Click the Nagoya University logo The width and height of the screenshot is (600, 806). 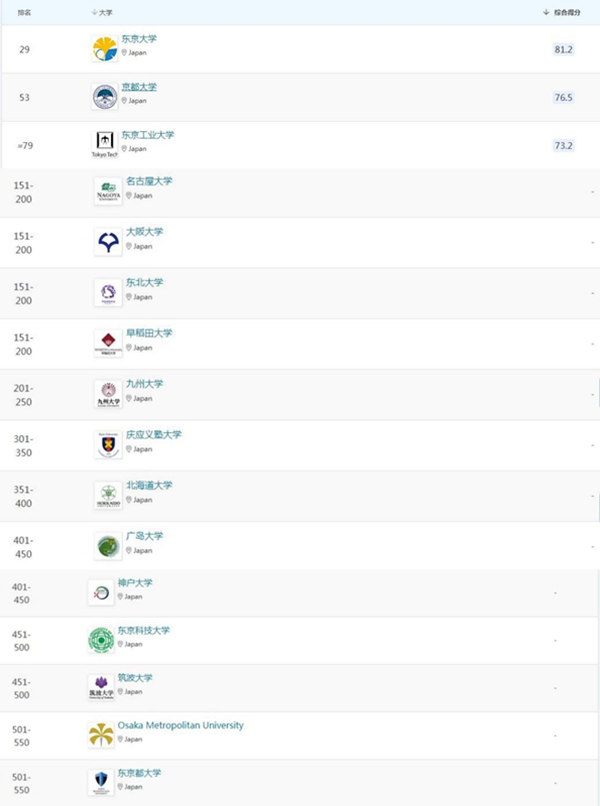(x=108, y=191)
